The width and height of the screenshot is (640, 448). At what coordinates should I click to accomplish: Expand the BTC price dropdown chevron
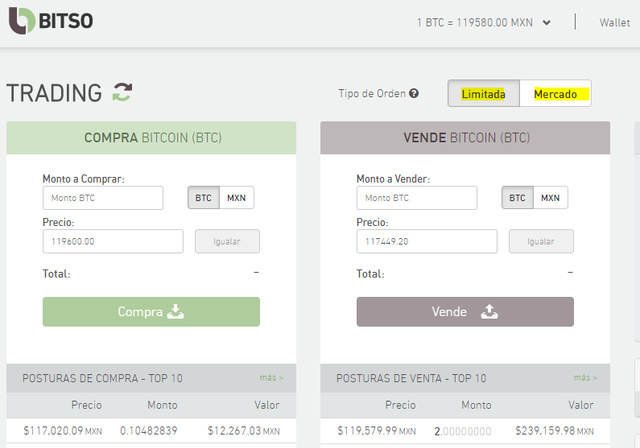tap(547, 23)
